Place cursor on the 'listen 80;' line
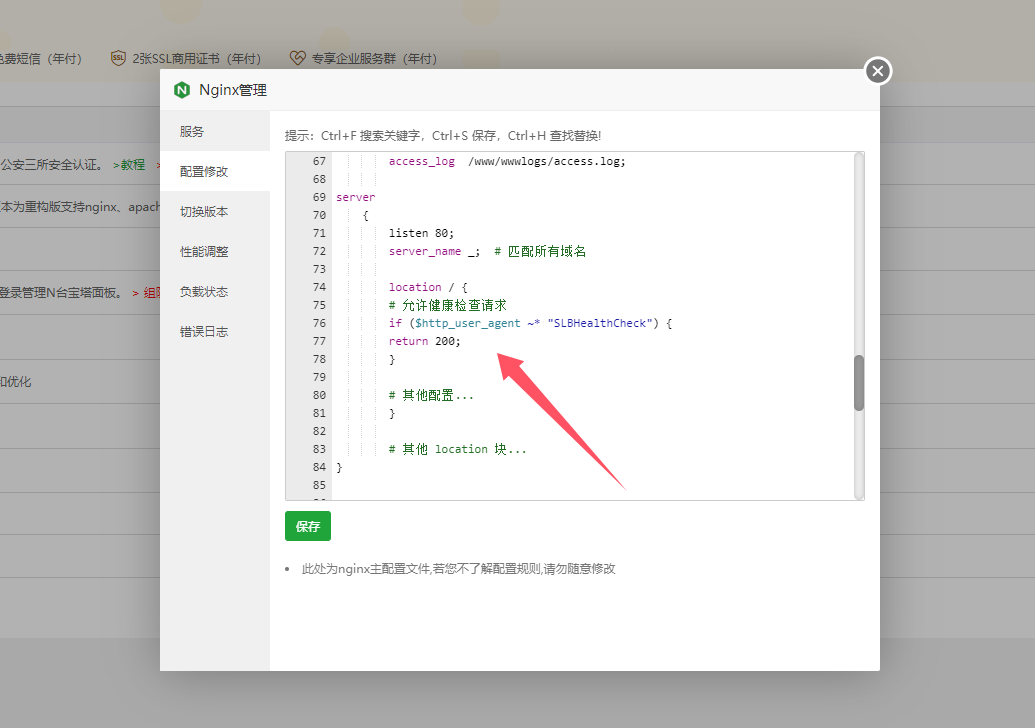This screenshot has width=1035, height=728. pyautogui.click(x=421, y=233)
